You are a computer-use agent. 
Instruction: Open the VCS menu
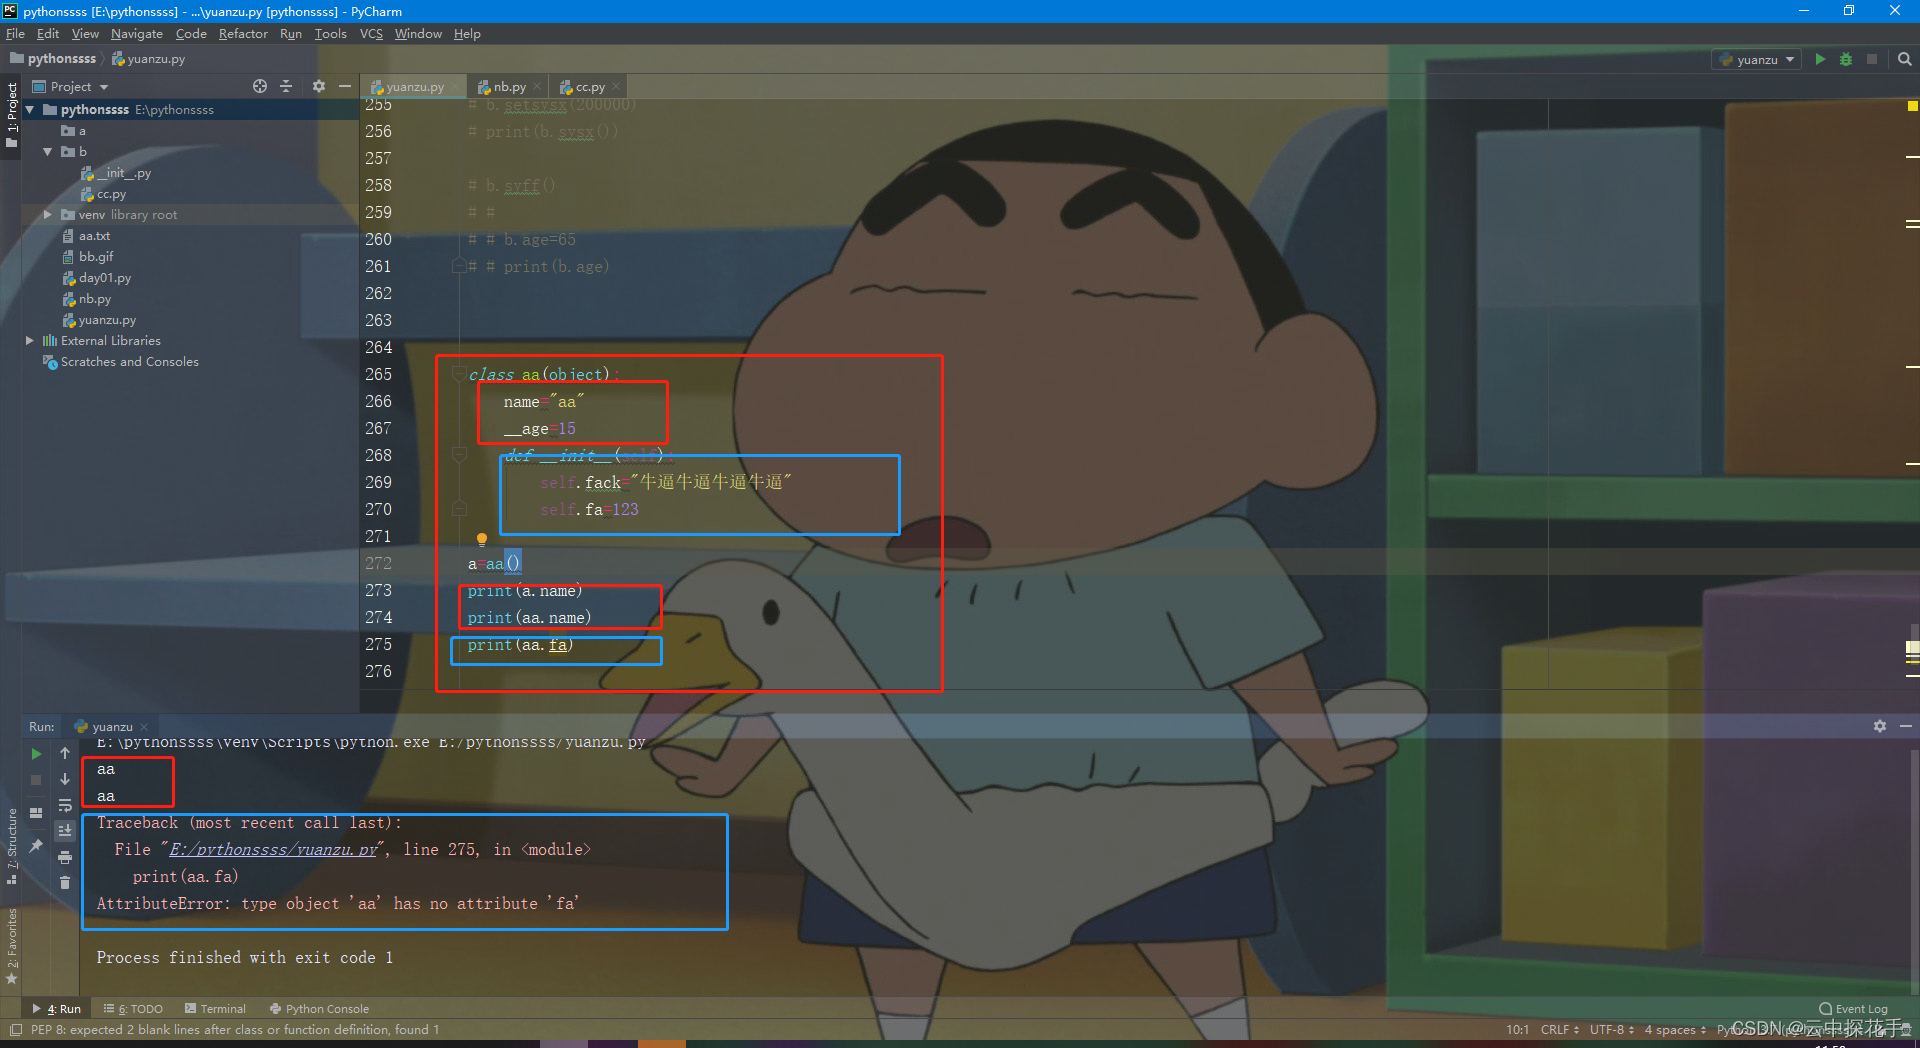pyautogui.click(x=371, y=34)
